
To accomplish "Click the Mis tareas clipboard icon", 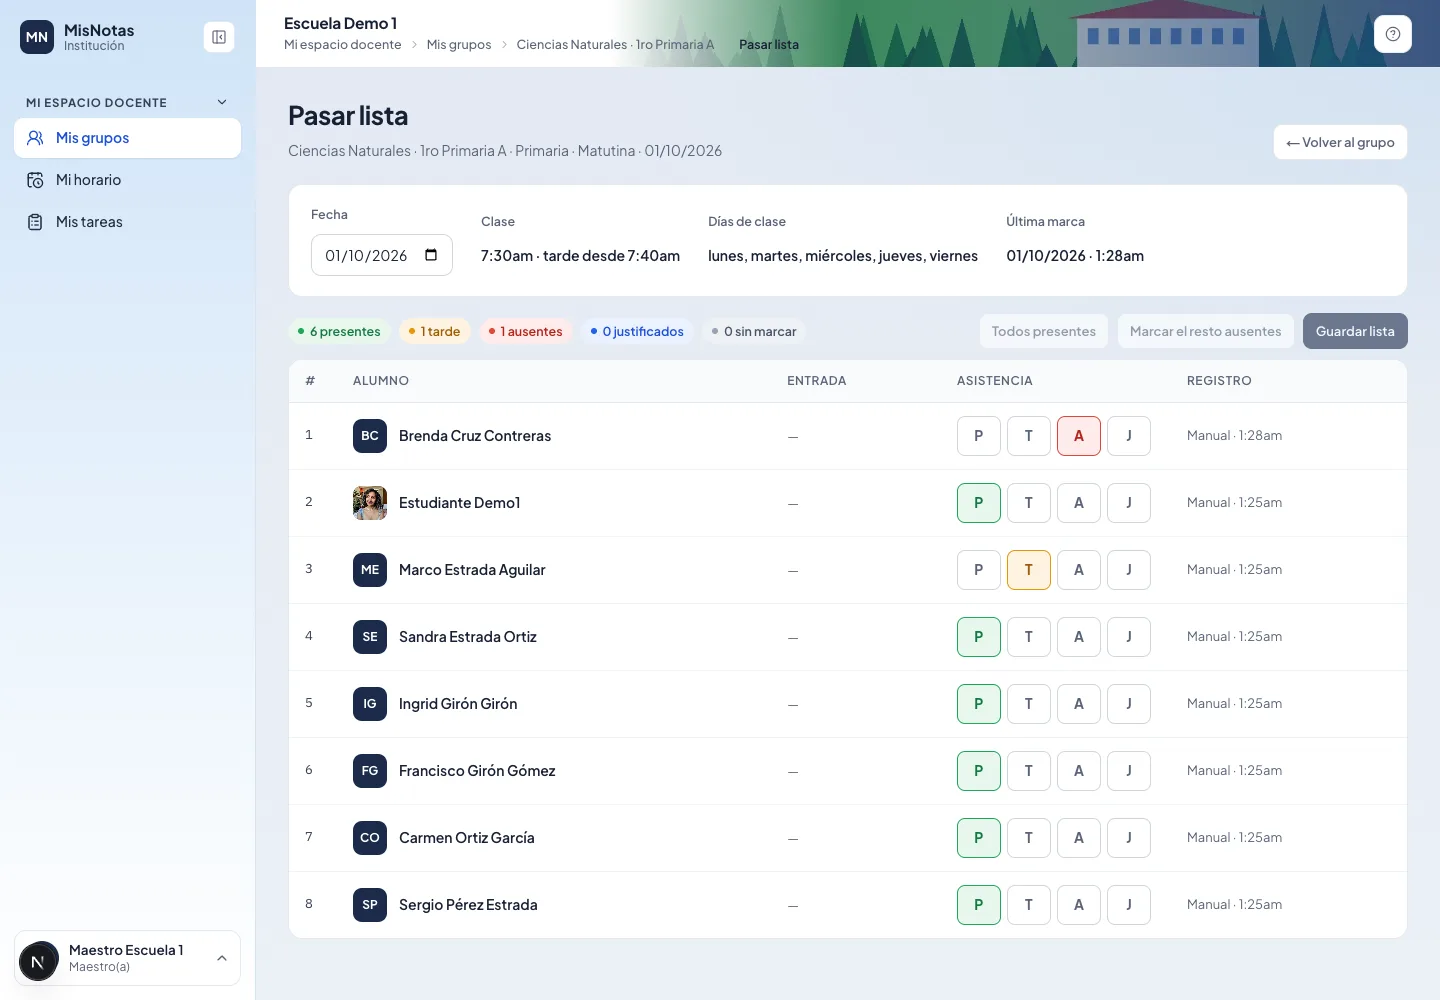I will [x=35, y=222].
